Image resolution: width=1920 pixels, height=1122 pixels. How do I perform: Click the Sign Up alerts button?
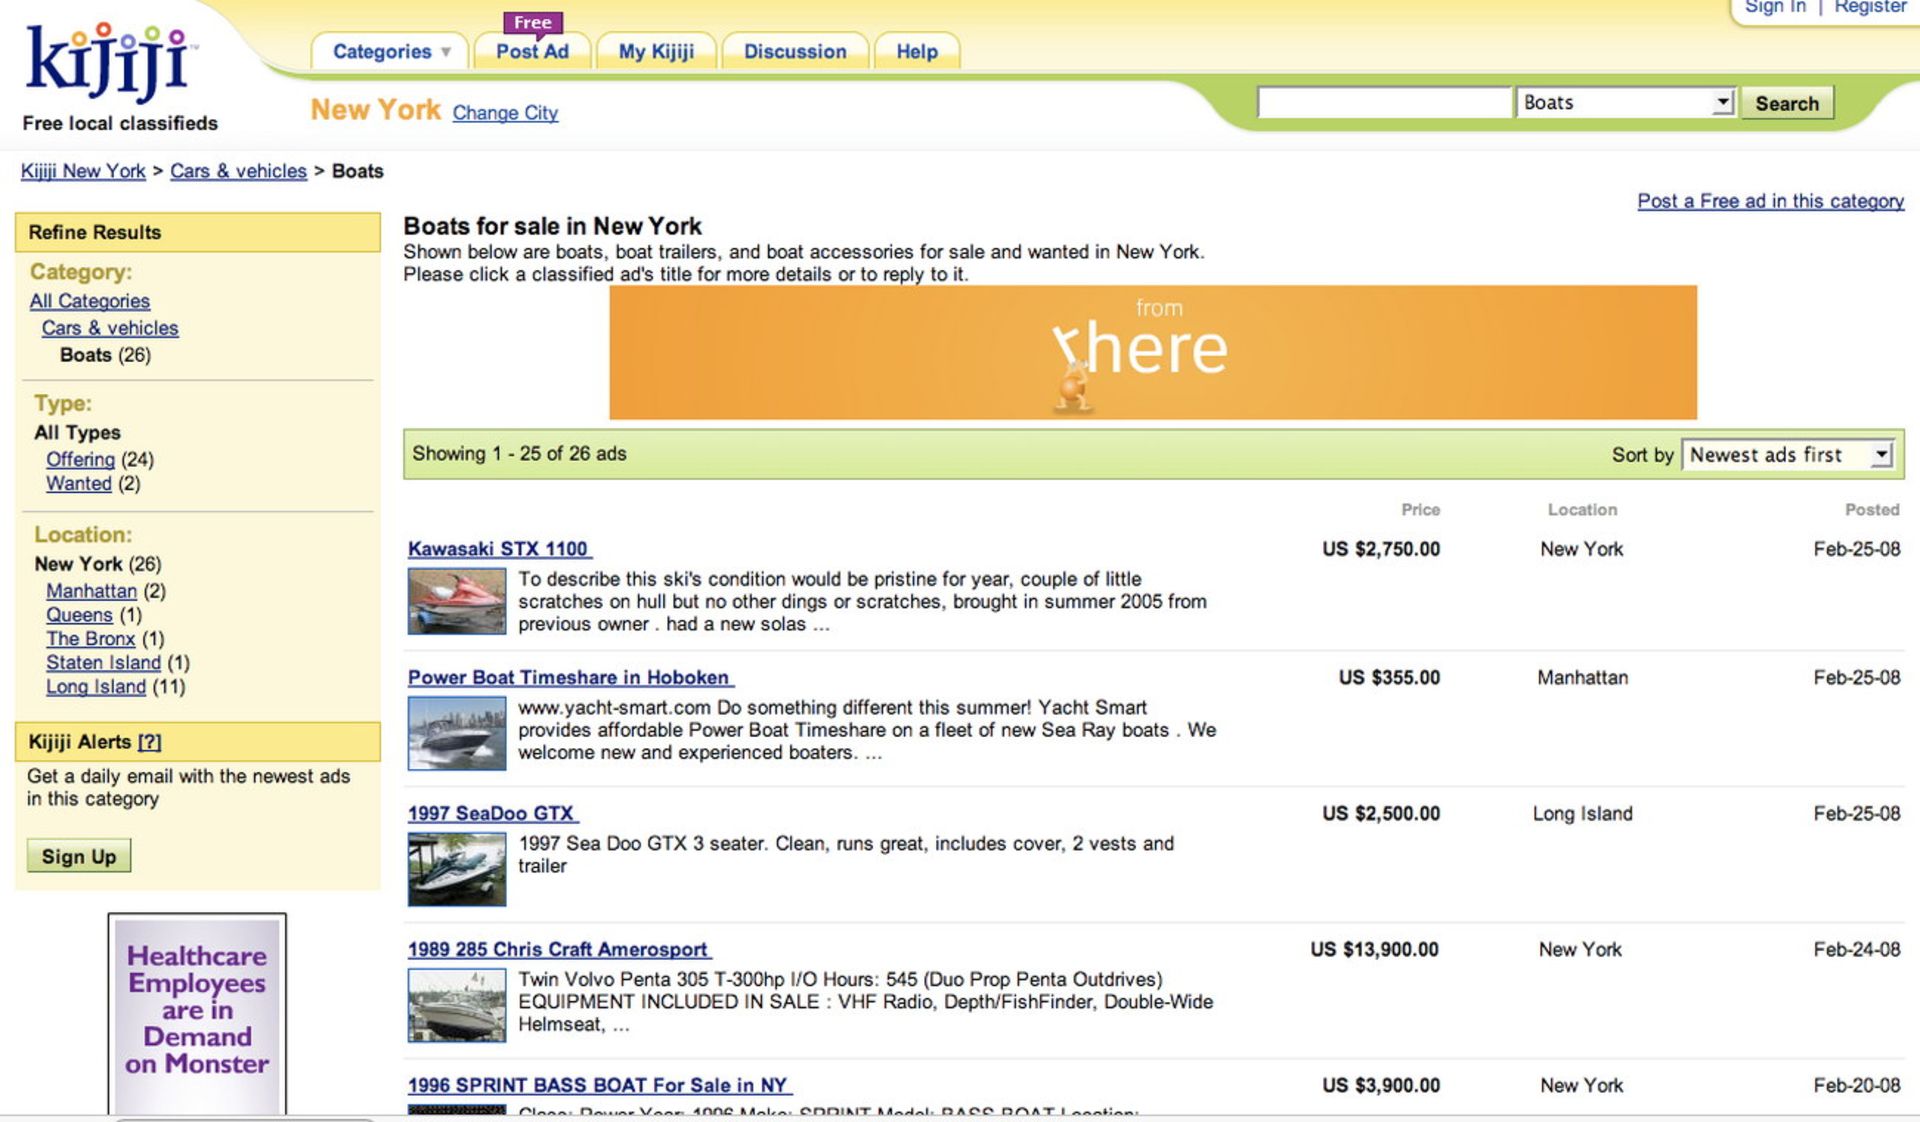79,857
